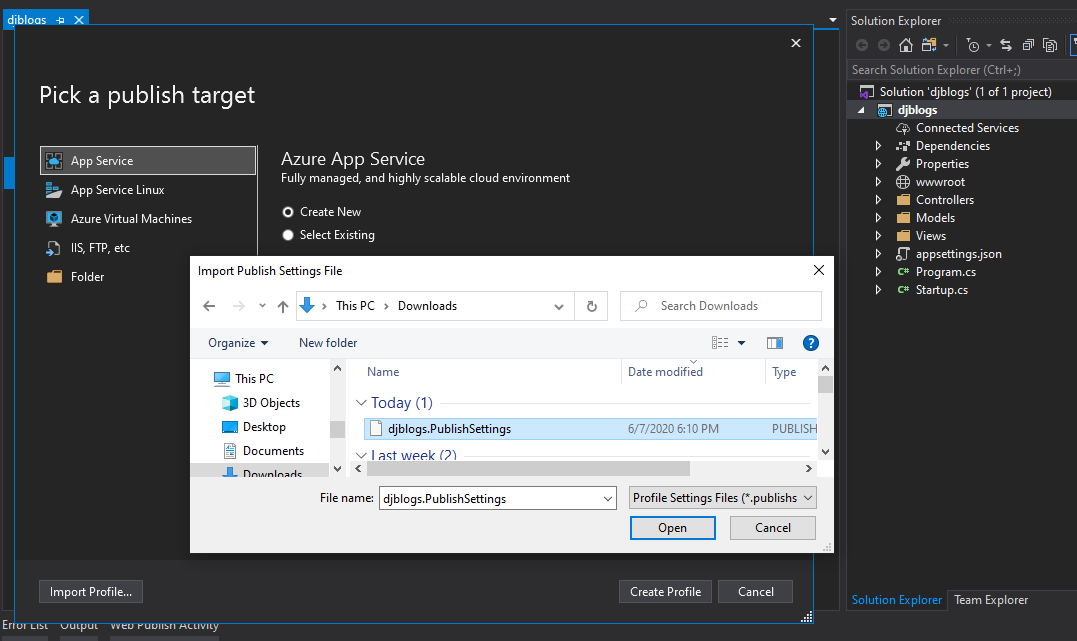Click the Create Profile button
Viewport: 1077px width, 641px height.
tap(665, 592)
